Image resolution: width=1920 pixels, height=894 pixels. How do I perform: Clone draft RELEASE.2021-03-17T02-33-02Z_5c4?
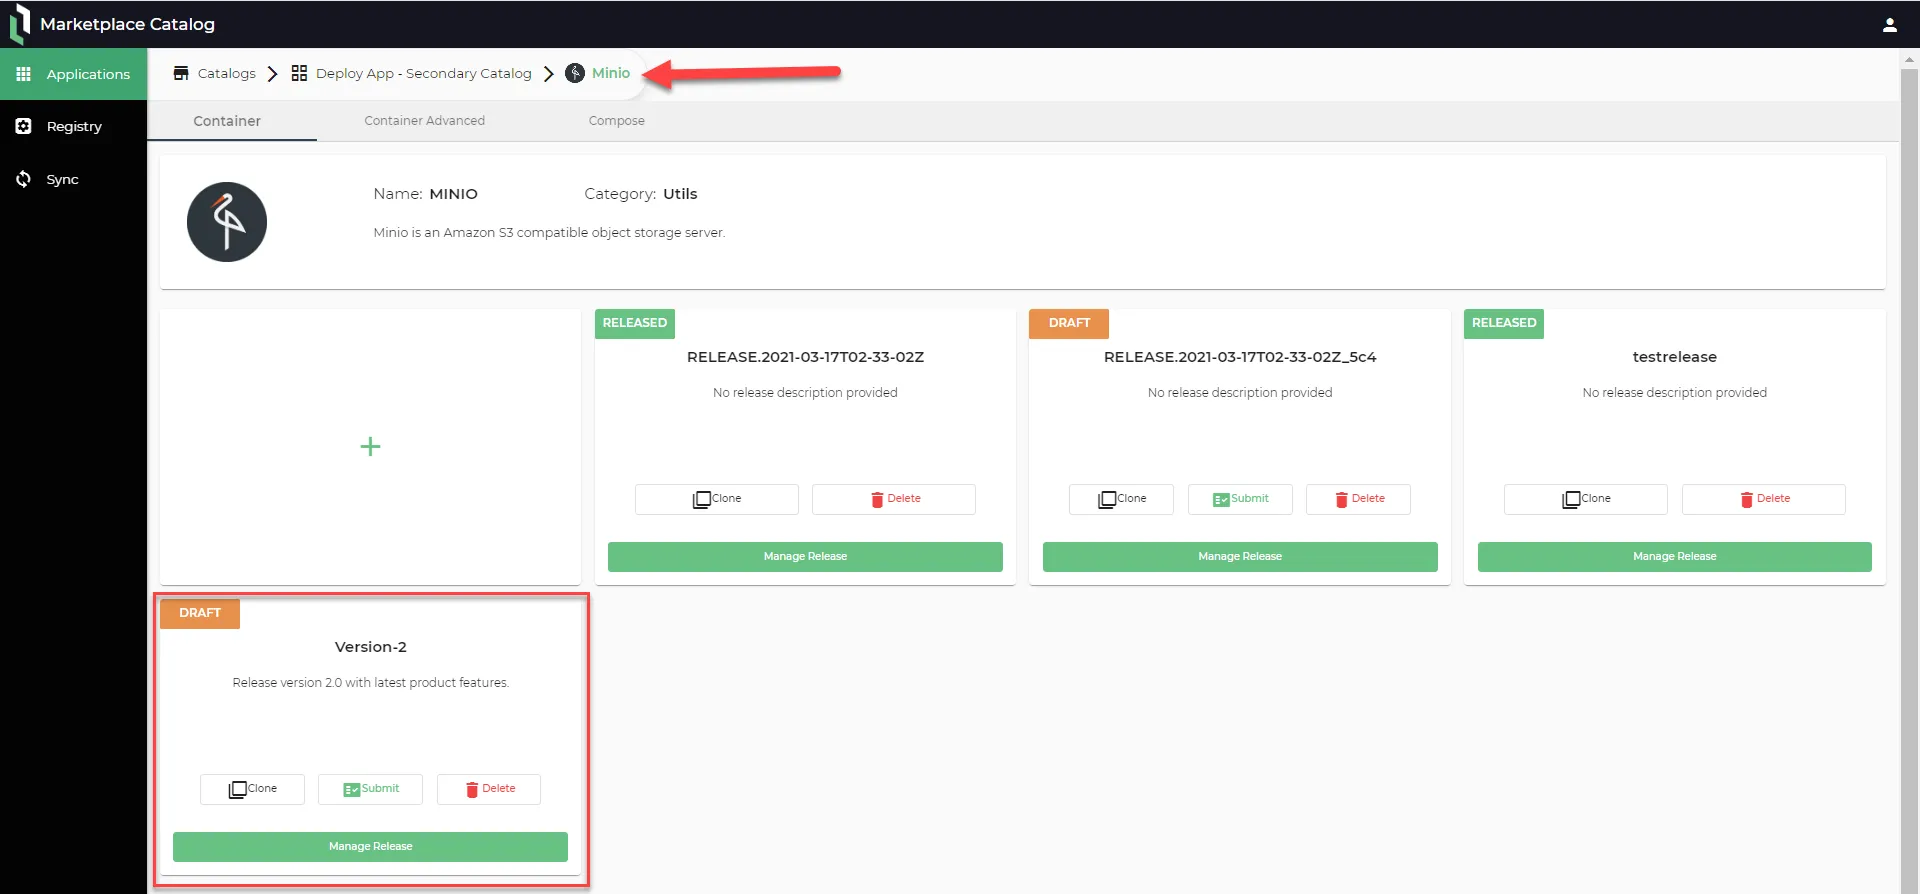pos(1121,499)
